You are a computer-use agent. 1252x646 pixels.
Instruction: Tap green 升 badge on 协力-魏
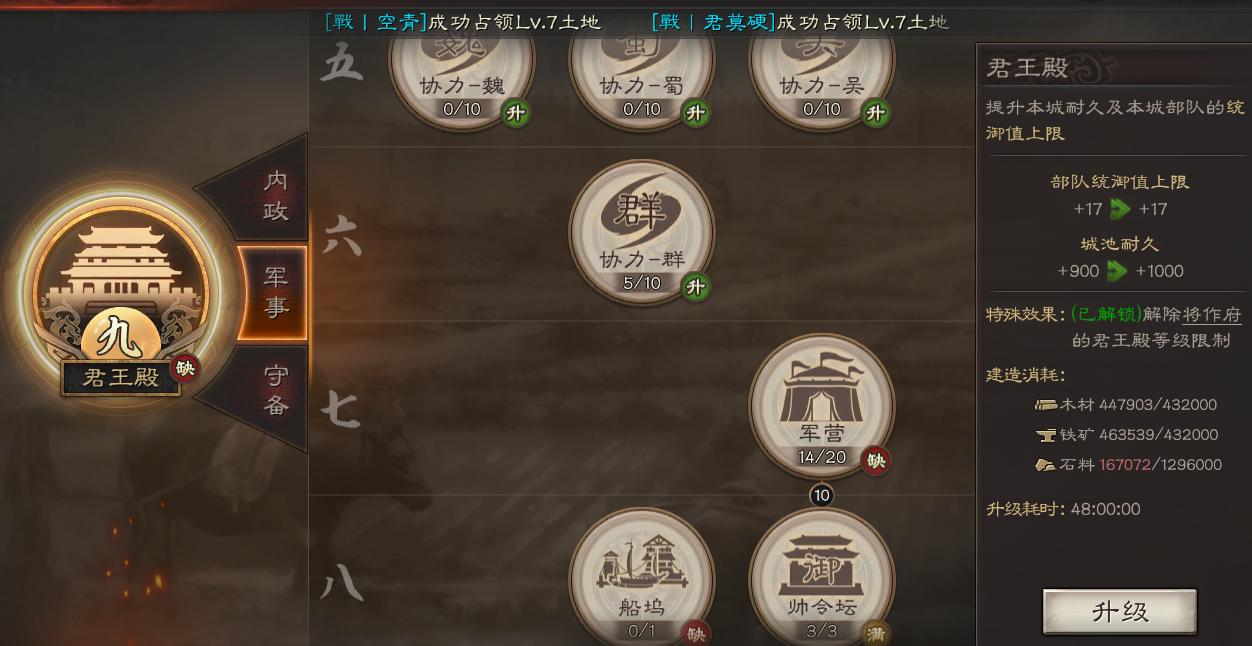515,113
